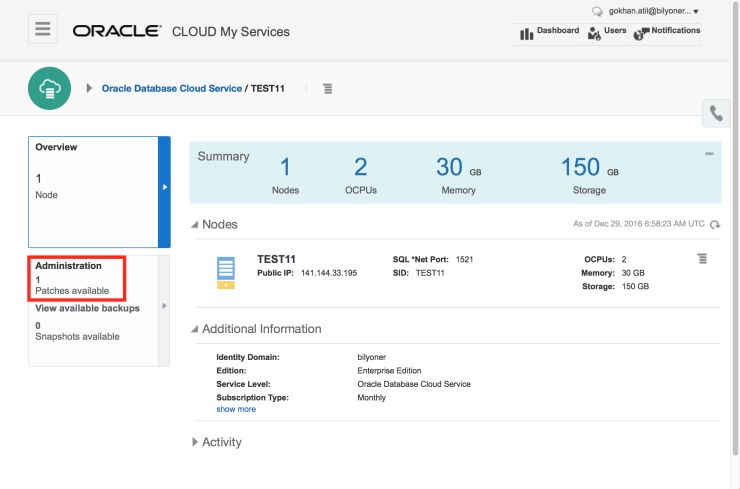Minimize the Summary panel
The height and width of the screenshot is (489, 740).
tap(709, 154)
